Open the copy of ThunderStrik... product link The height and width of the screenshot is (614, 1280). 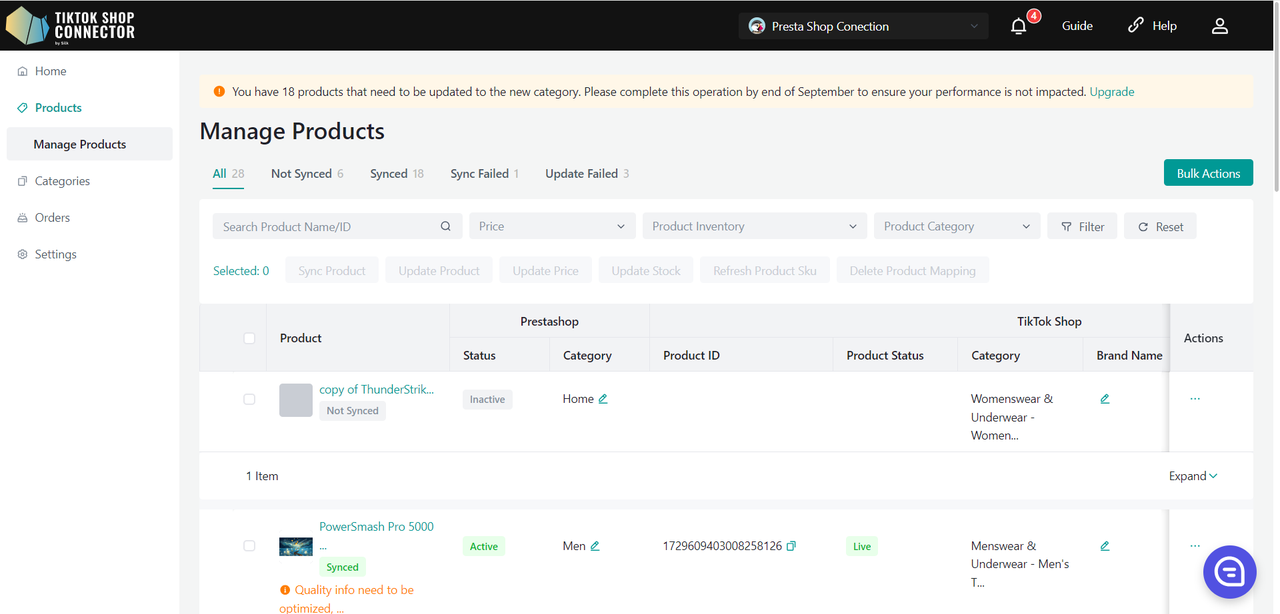pyautogui.click(x=377, y=389)
